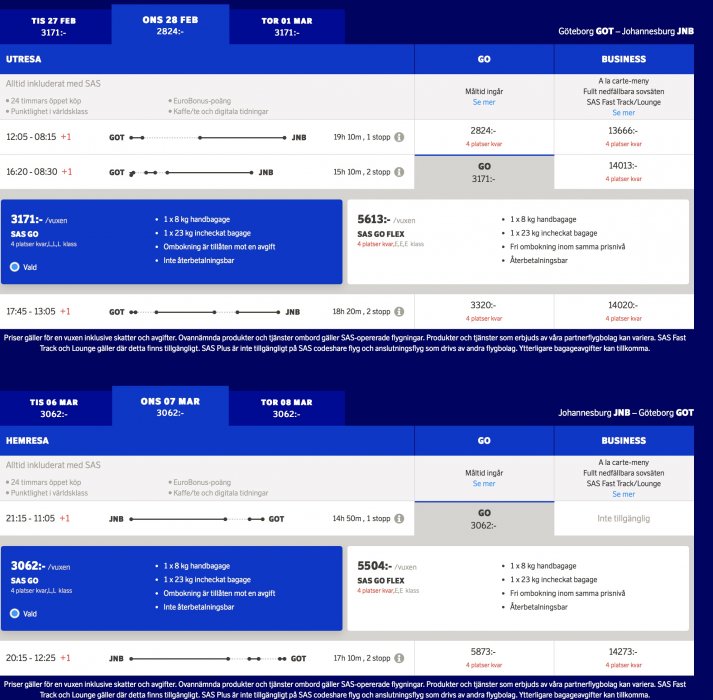The height and width of the screenshot is (700, 713).
Task: Toggle the Vald radio on return SAS GO 3062
Action: coord(15,614)
